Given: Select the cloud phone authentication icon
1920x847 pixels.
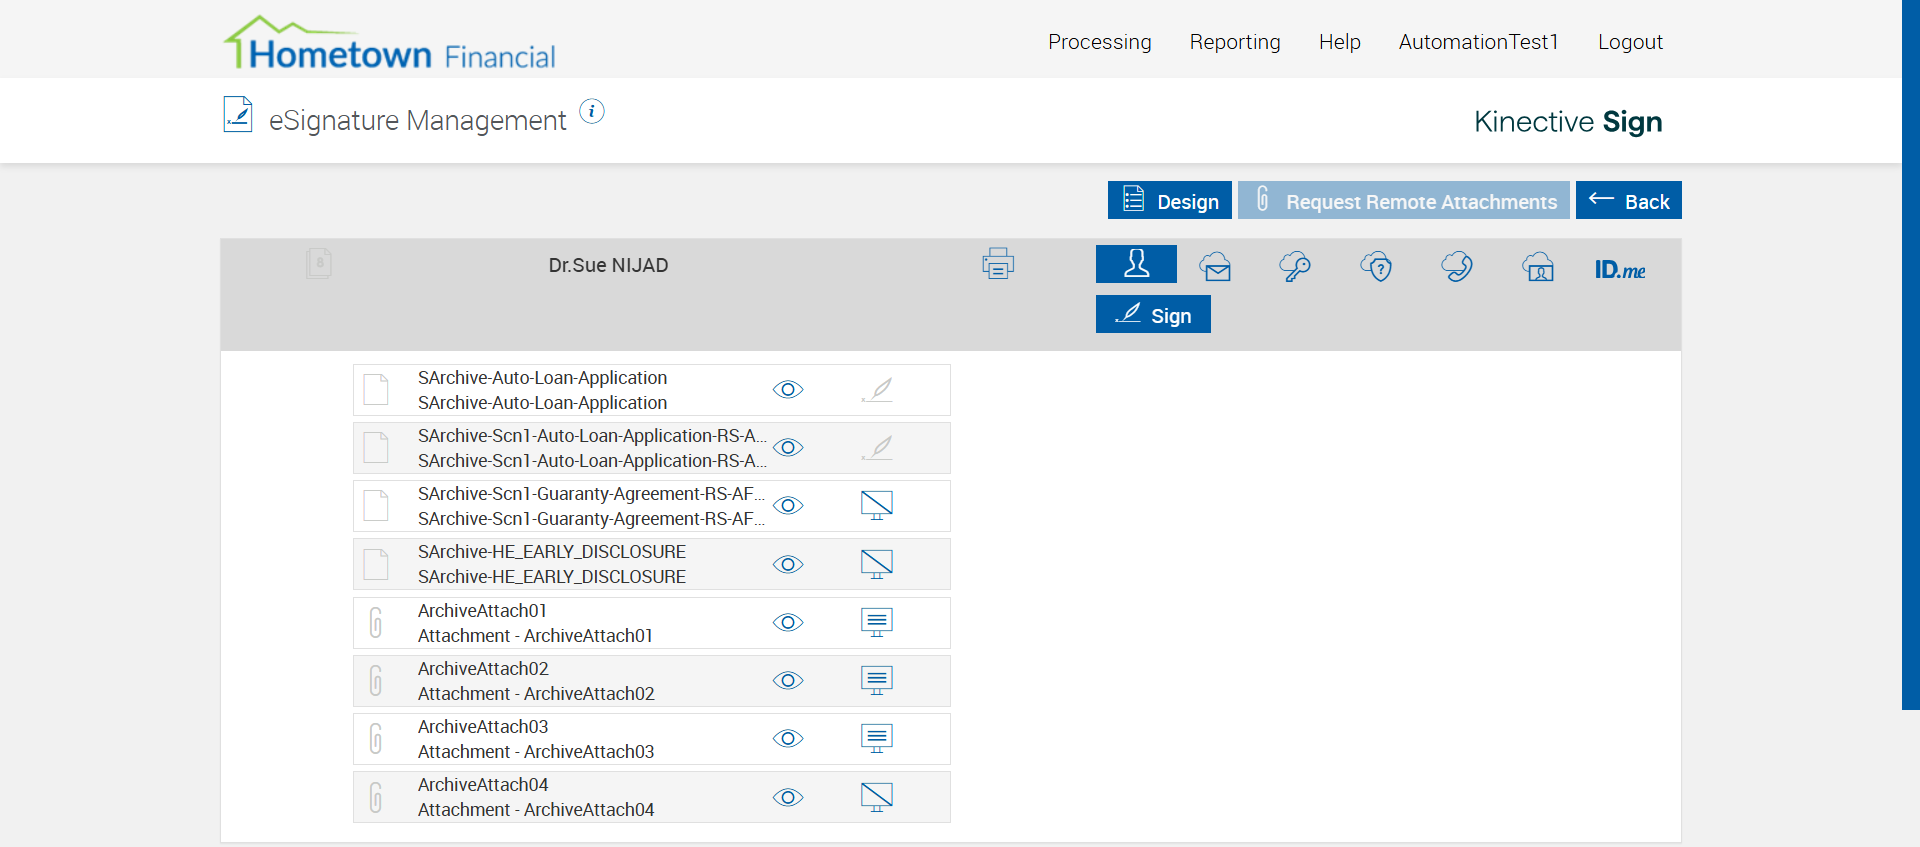Looking at the screenshot, I should click(1457, 267).
